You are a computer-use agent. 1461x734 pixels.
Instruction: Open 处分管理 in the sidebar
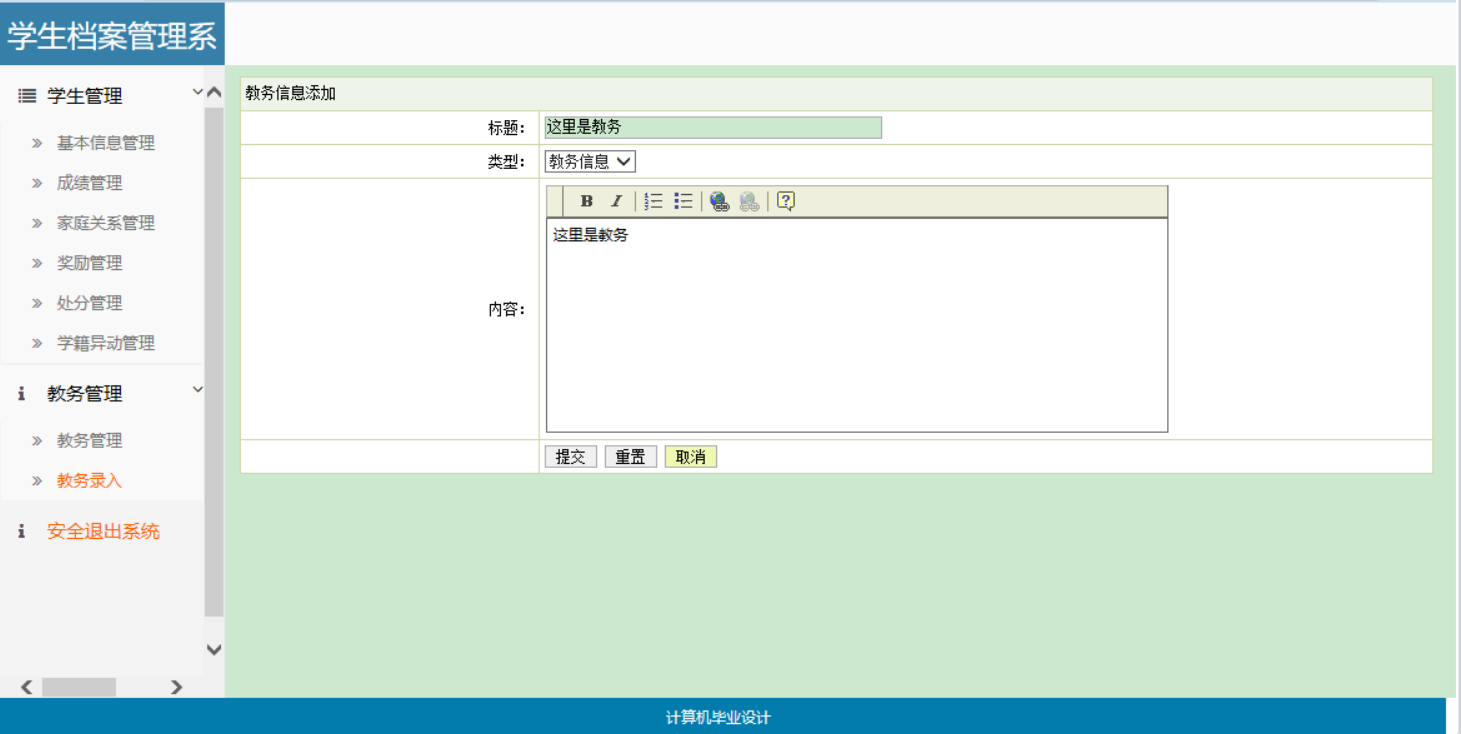click(x=89, y=303)
